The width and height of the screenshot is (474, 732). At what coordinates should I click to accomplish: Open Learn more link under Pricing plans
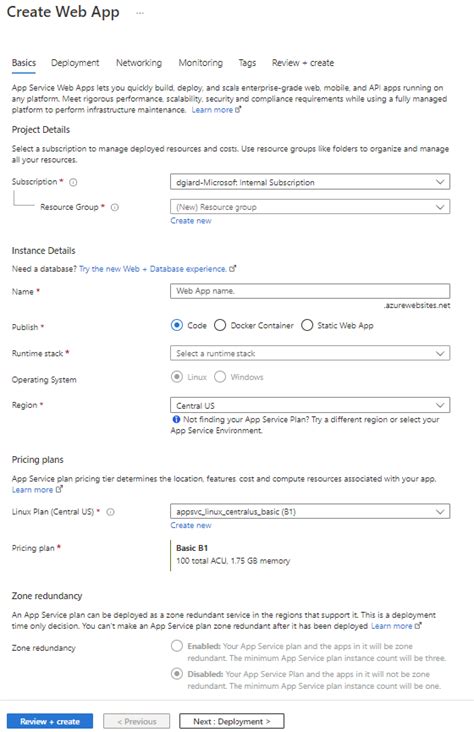(x=37, y=490)
